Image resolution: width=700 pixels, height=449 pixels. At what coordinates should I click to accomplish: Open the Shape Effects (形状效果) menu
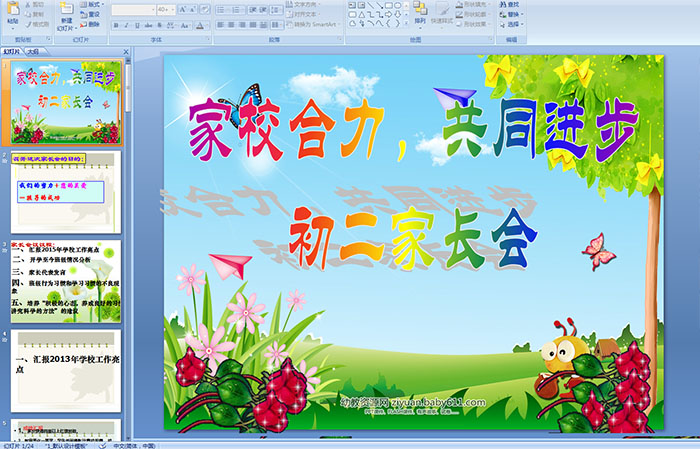coord(473,24)
